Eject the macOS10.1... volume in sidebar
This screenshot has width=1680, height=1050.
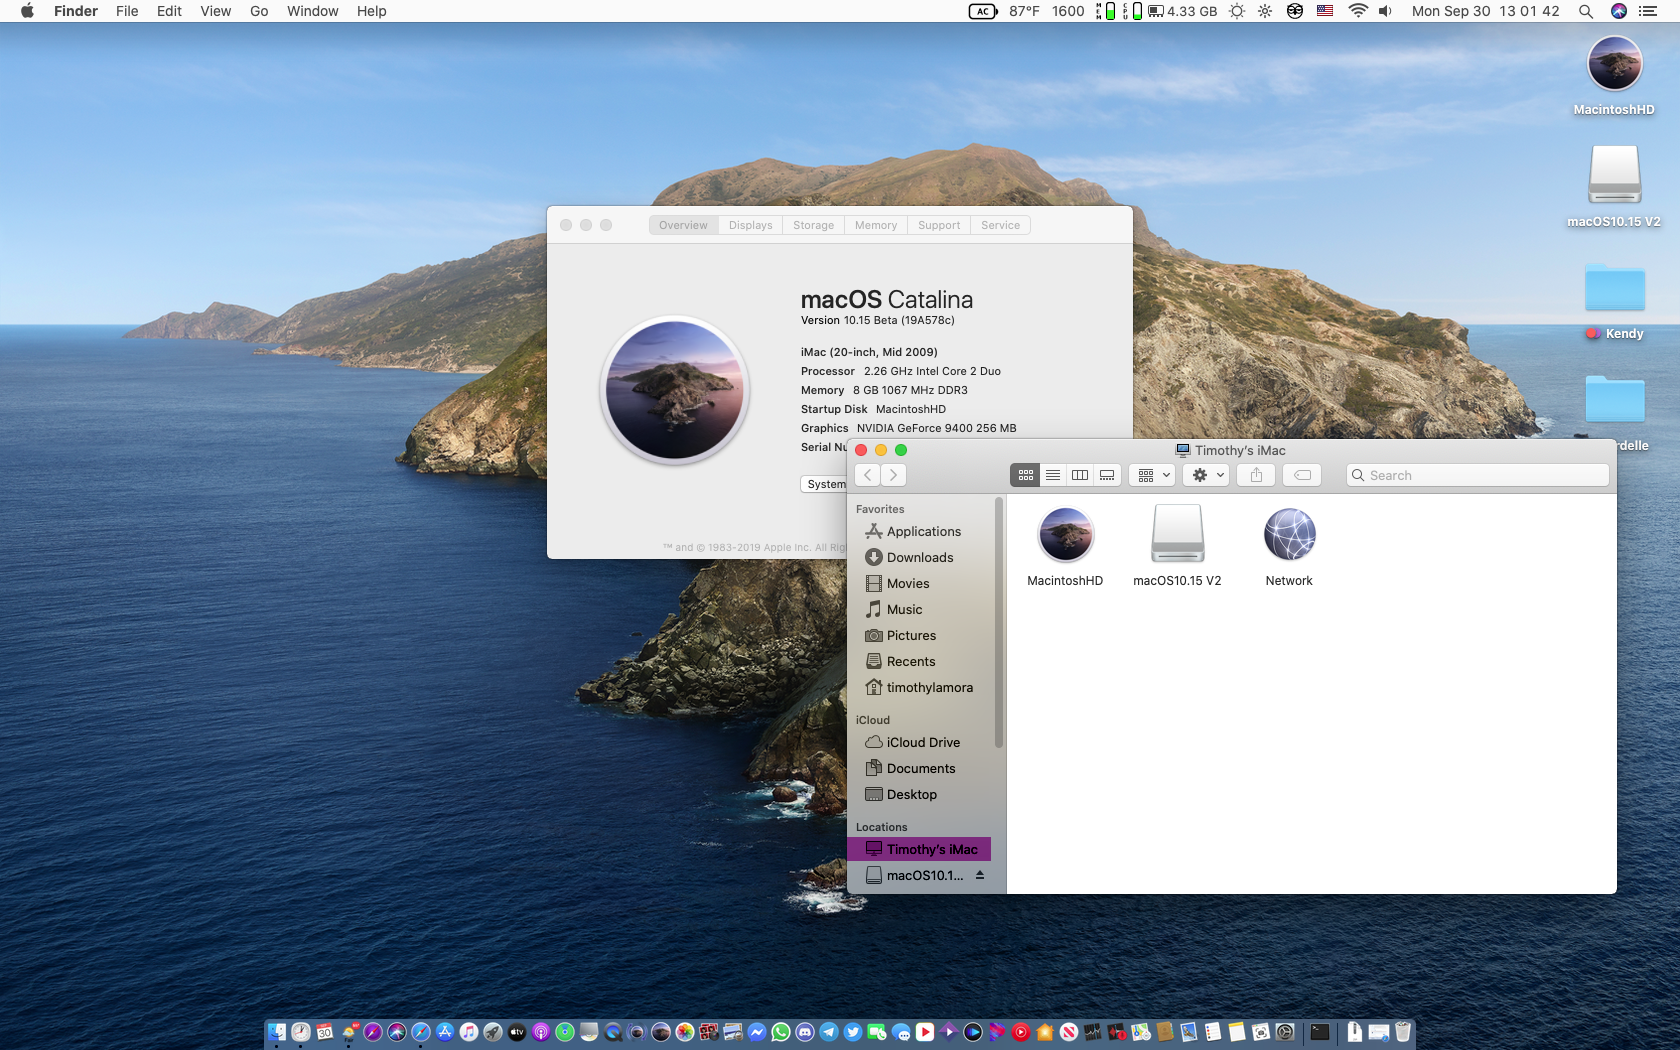pyautogui.click(x=980, y=875)
